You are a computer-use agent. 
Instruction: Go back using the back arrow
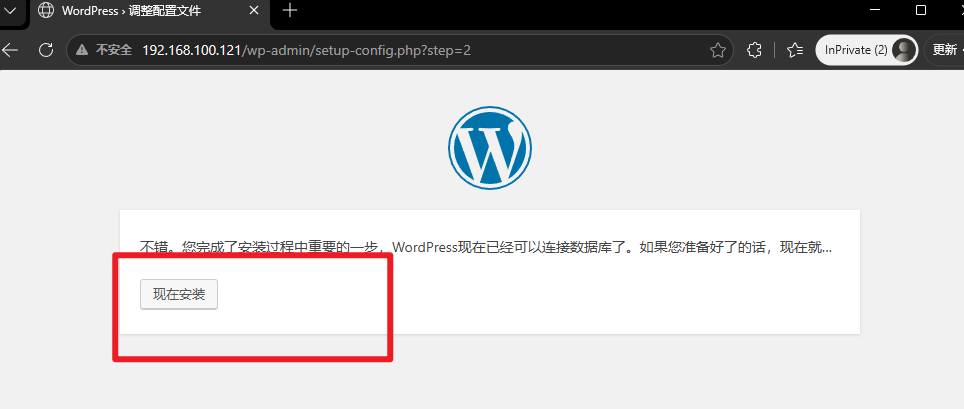coord(10,50)
